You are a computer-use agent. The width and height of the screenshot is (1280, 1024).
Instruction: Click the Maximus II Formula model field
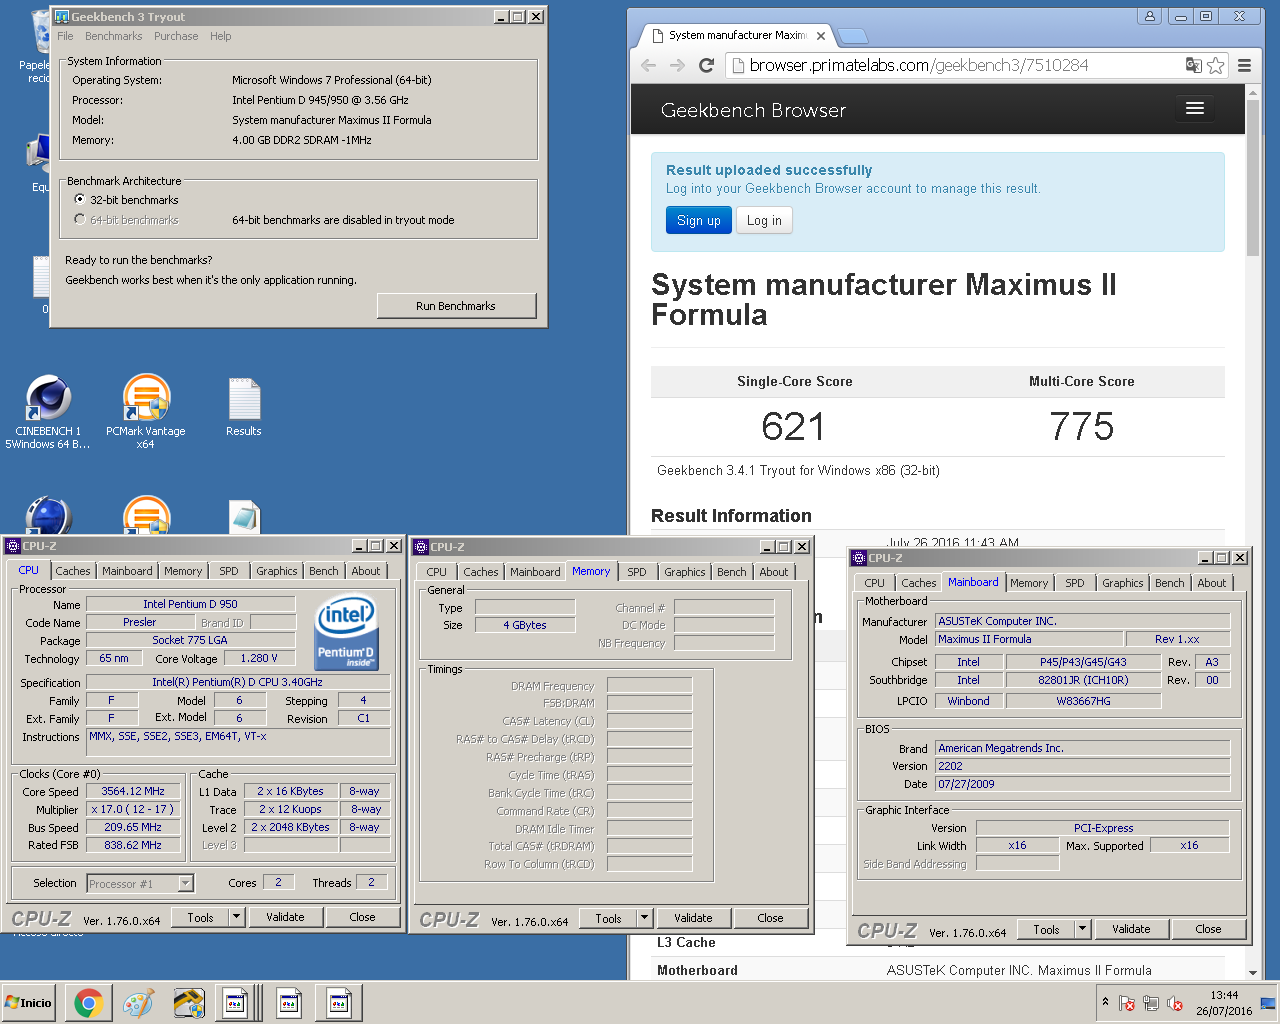(x=1029, y=639)
